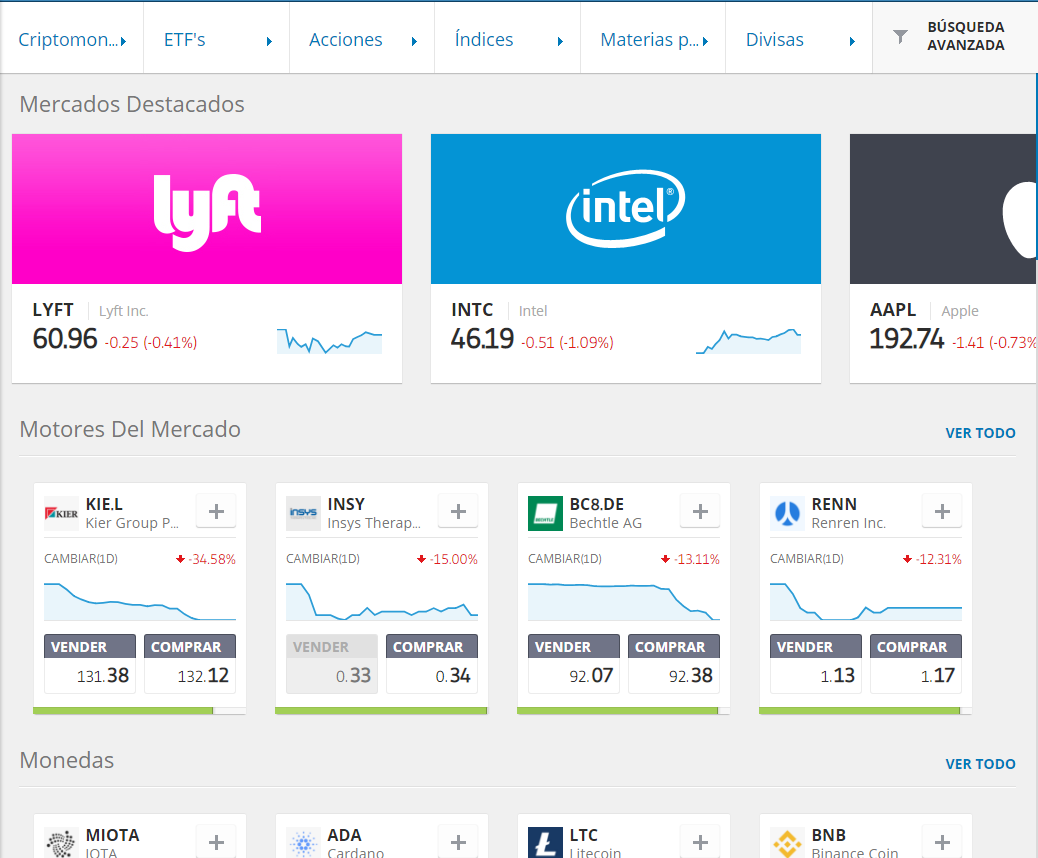The image size is (1038, 858).
Task: Open the Índices category menu
Action: [508, 40]
